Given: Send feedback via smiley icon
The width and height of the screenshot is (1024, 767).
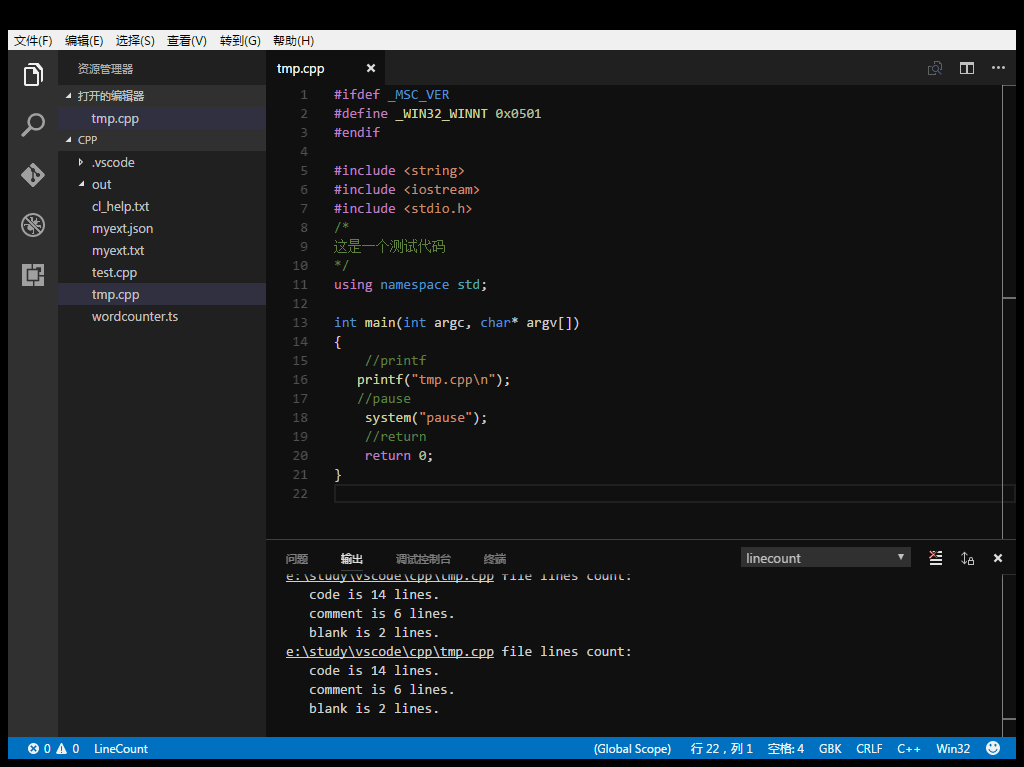Looking at the screenshot, I should click(x=993, y=749).
